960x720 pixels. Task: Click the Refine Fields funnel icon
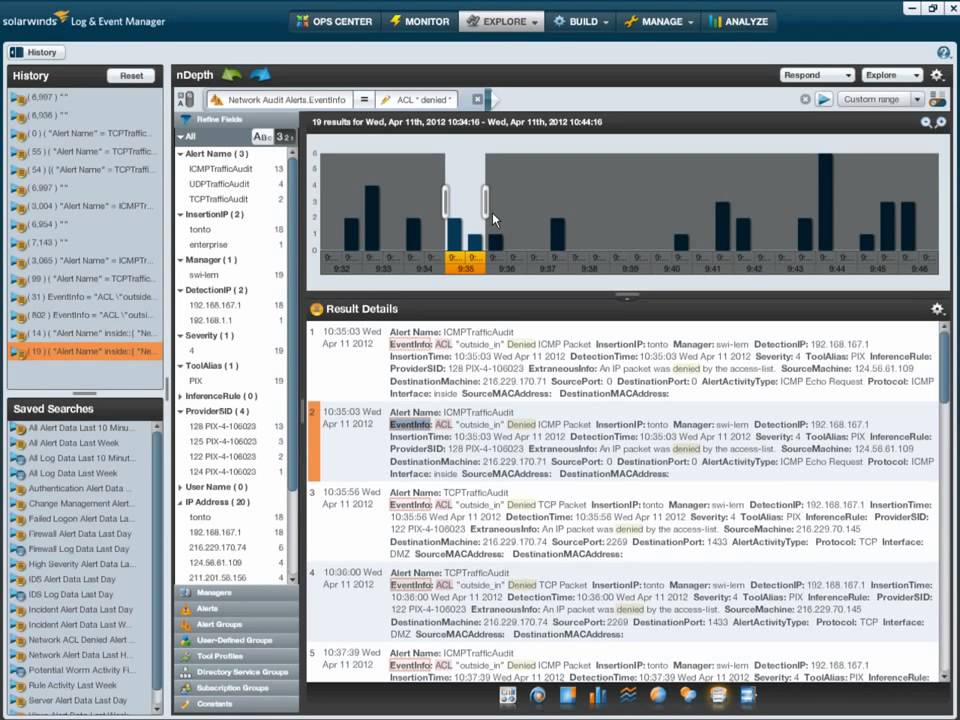(x=186, y=119)
